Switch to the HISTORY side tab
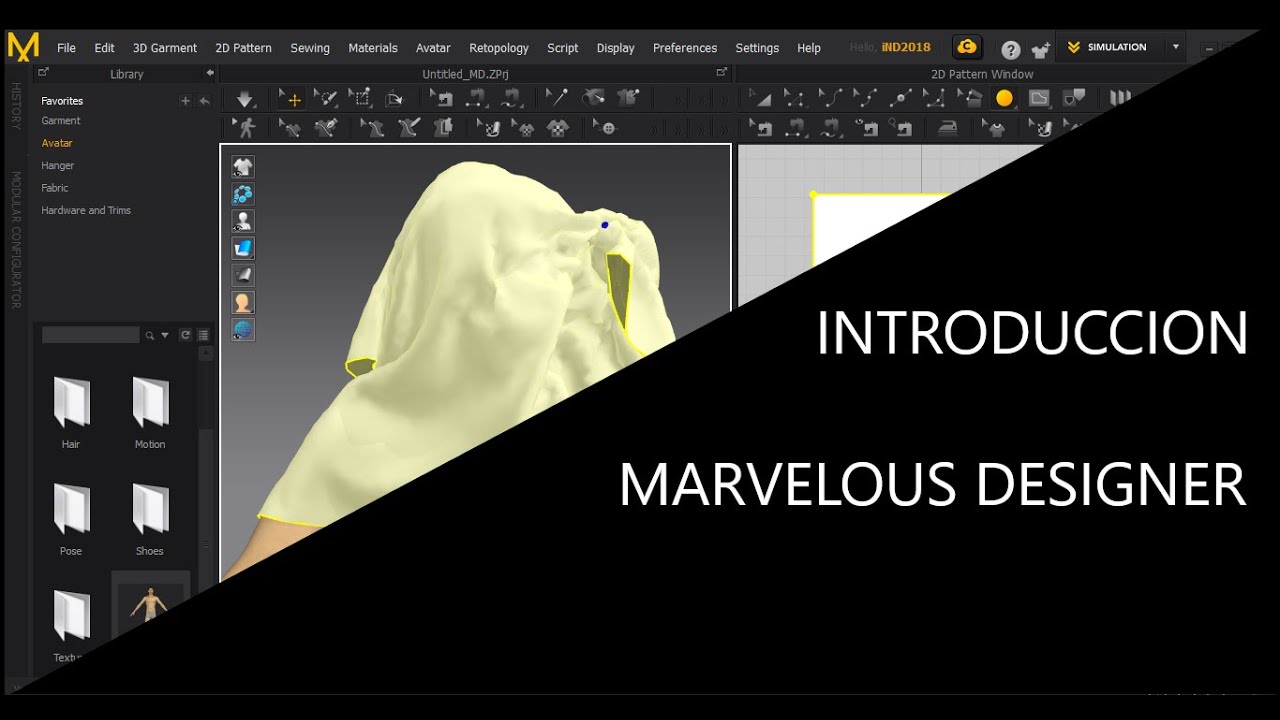 tap(15, 106)
